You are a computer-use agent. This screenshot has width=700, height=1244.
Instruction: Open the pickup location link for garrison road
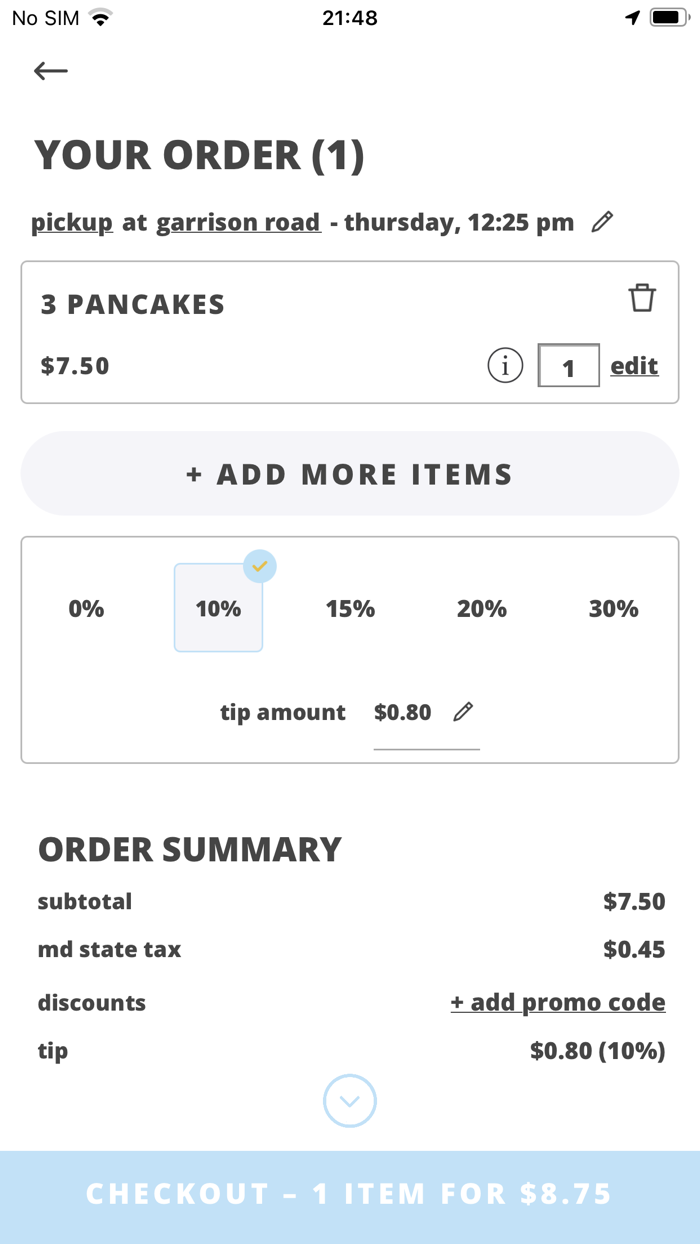239,221
